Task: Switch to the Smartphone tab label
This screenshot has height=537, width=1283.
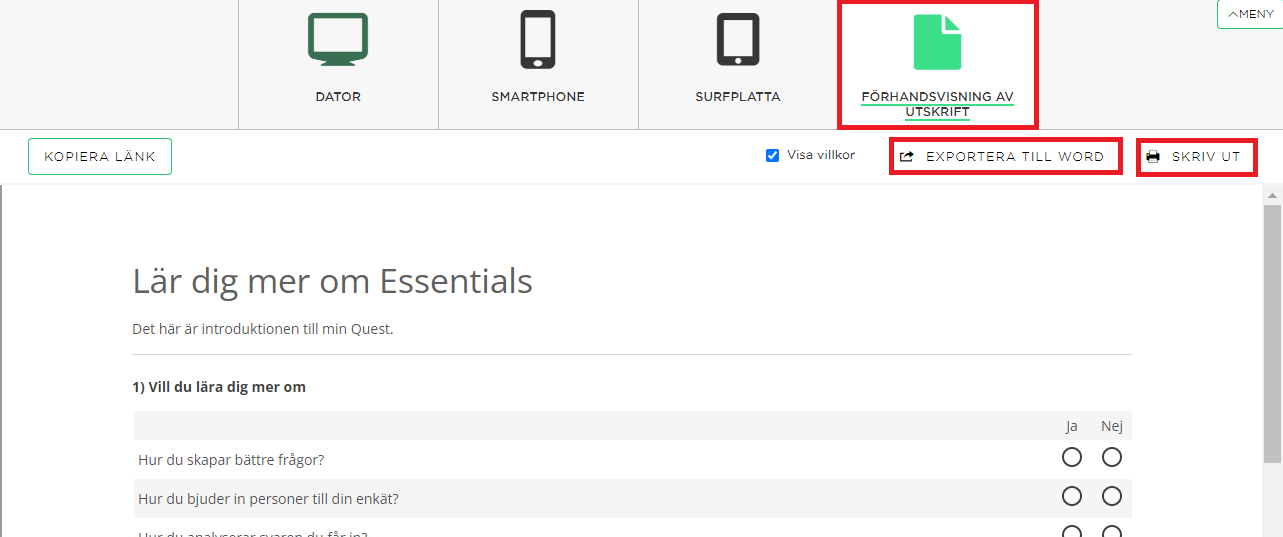Action: point(538,97)
